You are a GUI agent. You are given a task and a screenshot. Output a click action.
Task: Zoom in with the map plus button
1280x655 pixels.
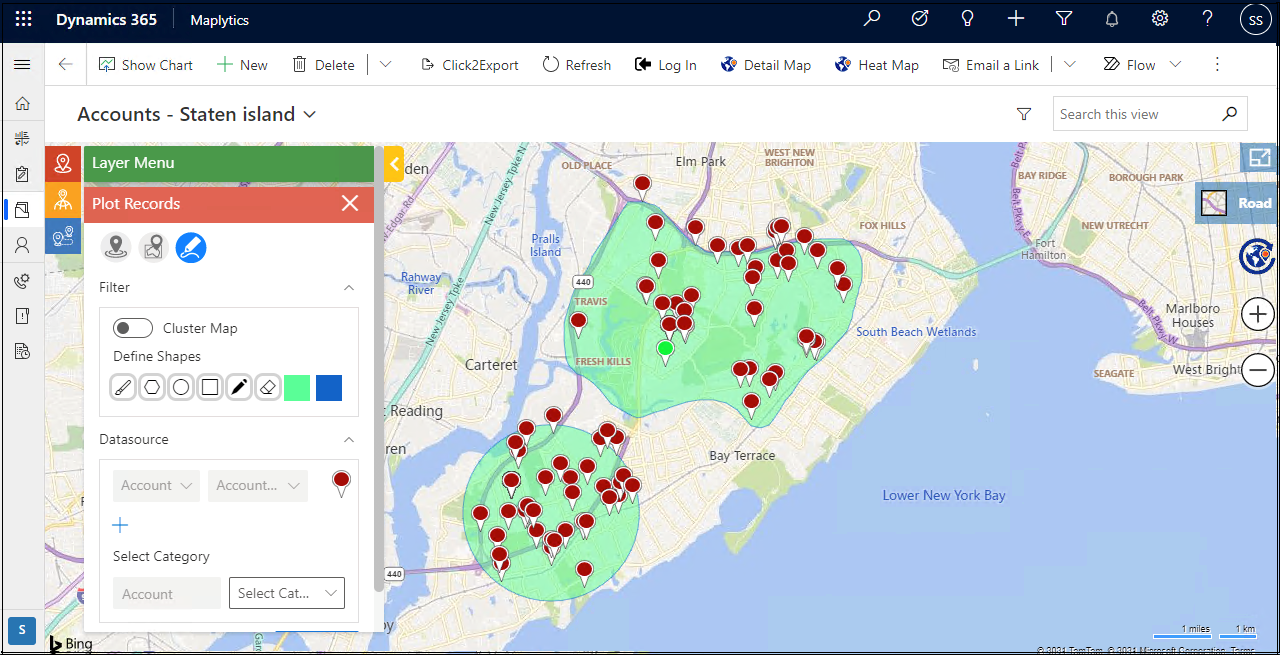coord(1257,315)
